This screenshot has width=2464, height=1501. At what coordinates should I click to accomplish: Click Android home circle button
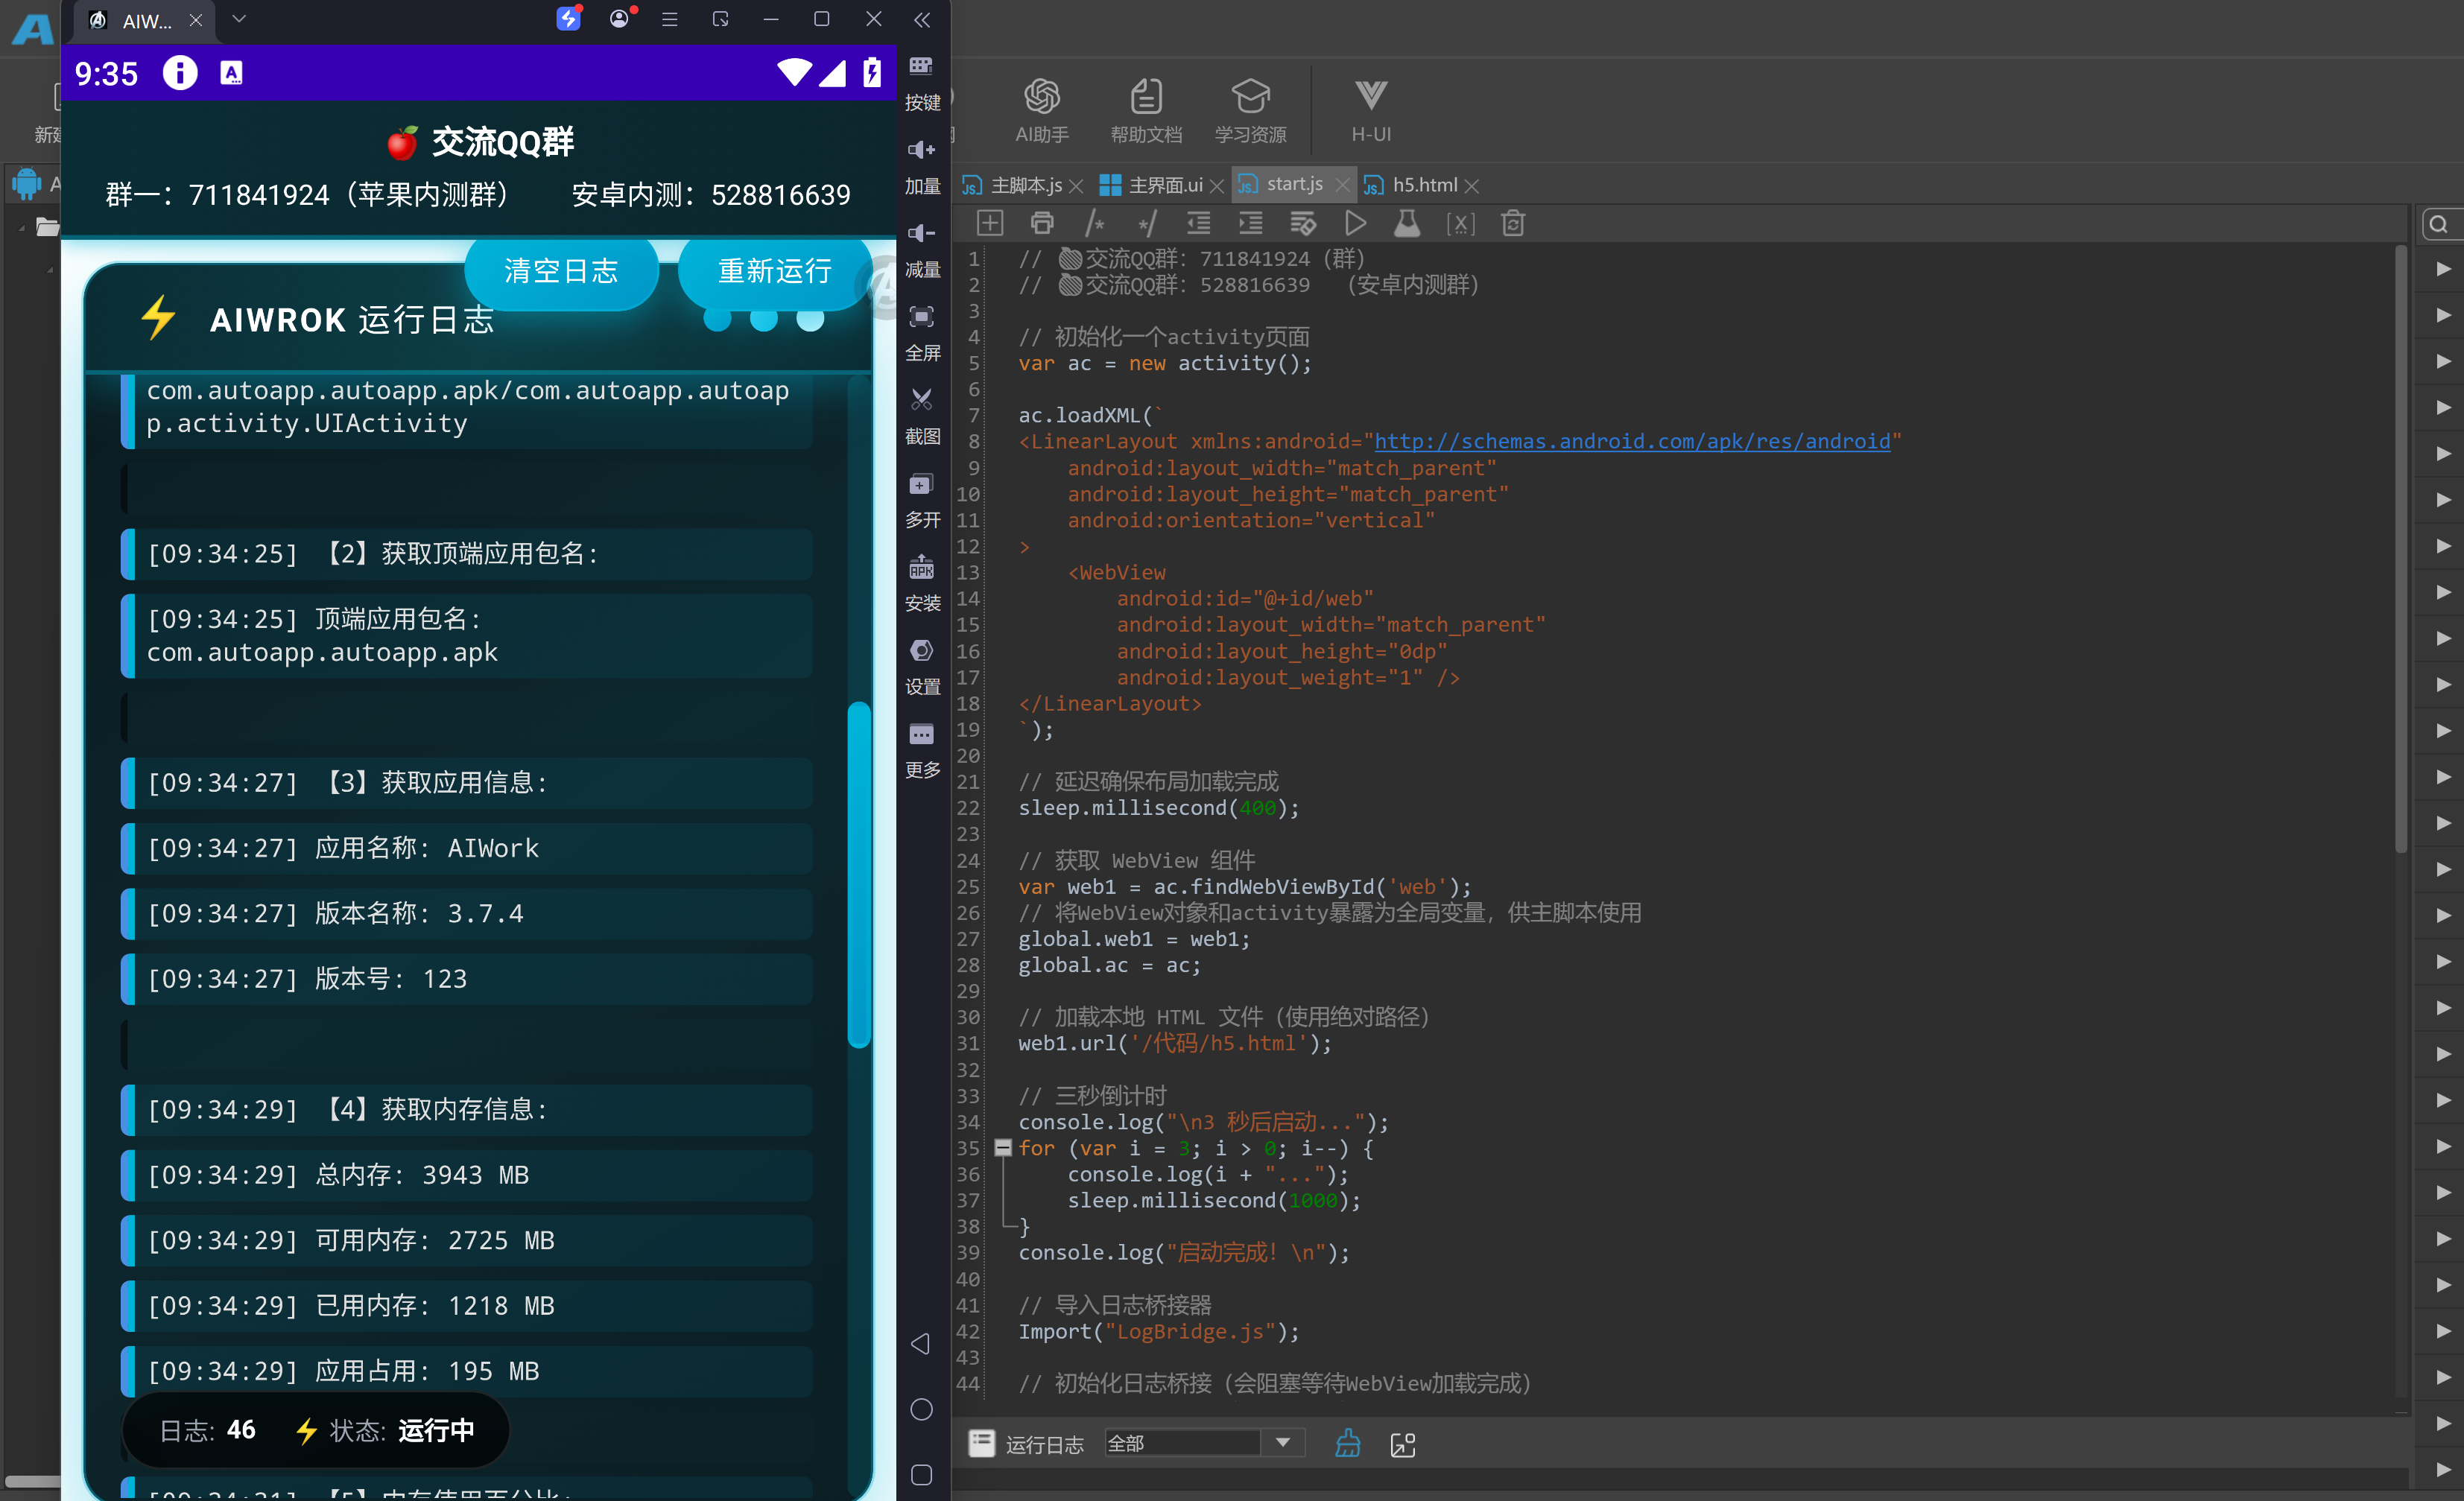(922, 1409)
